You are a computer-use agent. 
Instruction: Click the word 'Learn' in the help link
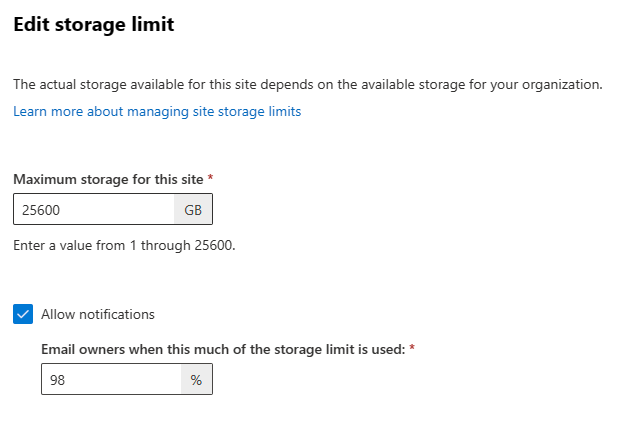coord(31,111)
